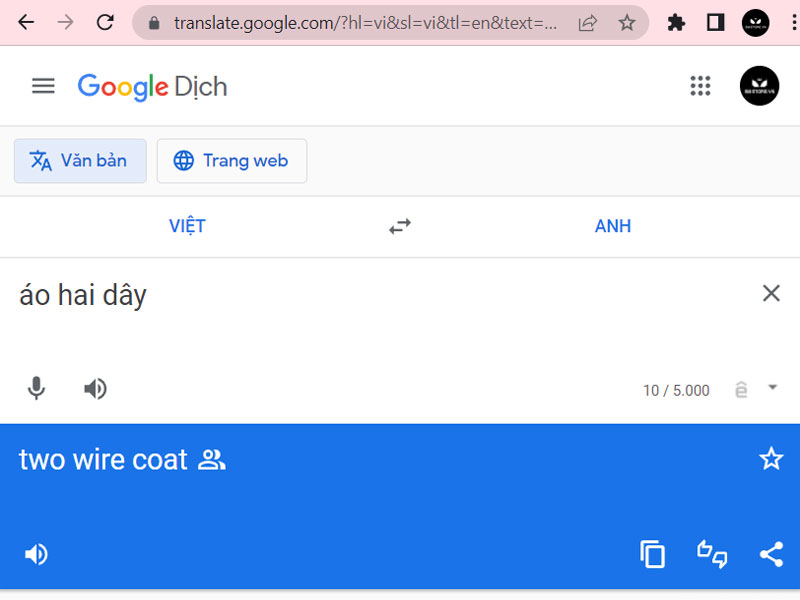
Task: Open the hamburger navigation menu
Action: click(x=43, y=86)
